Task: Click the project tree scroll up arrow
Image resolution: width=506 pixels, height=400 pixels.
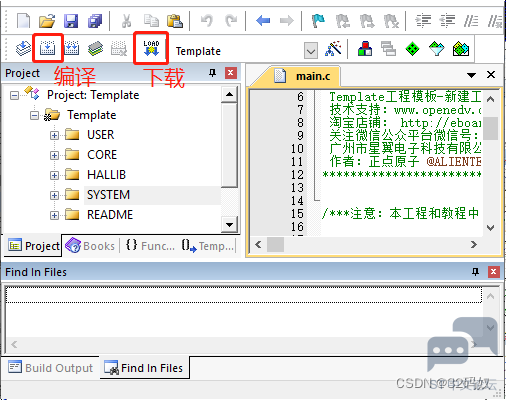Action: point(229,94)
